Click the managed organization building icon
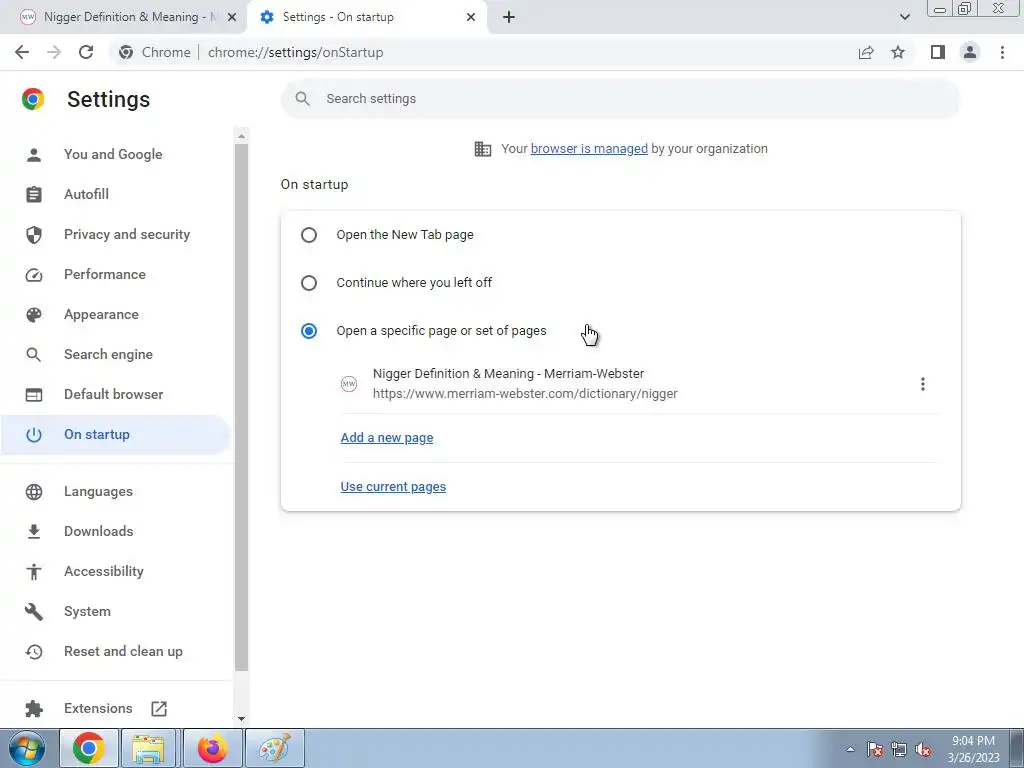This screenshot has width=1024, height=768. pos(483,149)
